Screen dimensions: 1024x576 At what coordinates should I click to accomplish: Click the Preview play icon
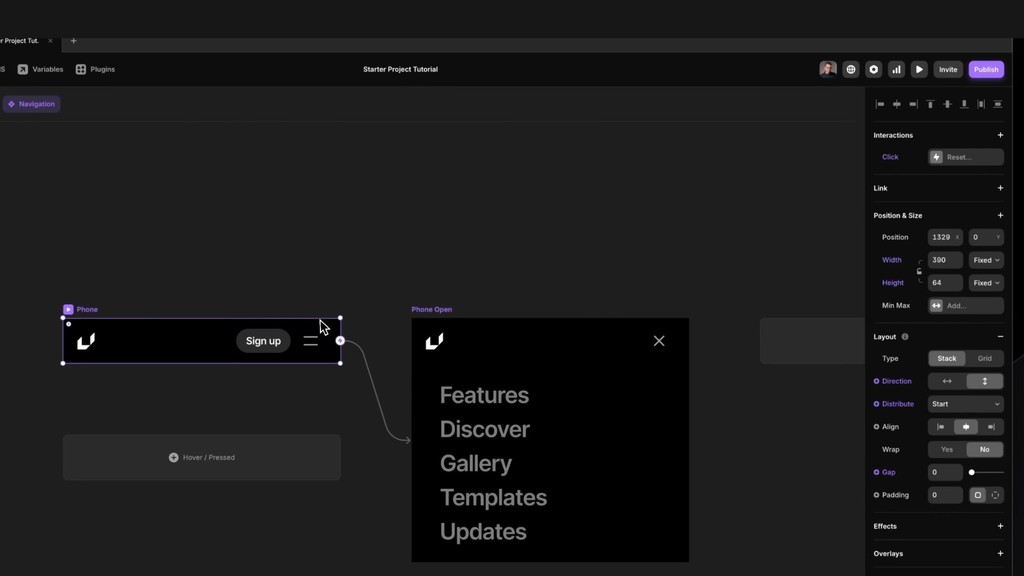[x=919, y=69]
